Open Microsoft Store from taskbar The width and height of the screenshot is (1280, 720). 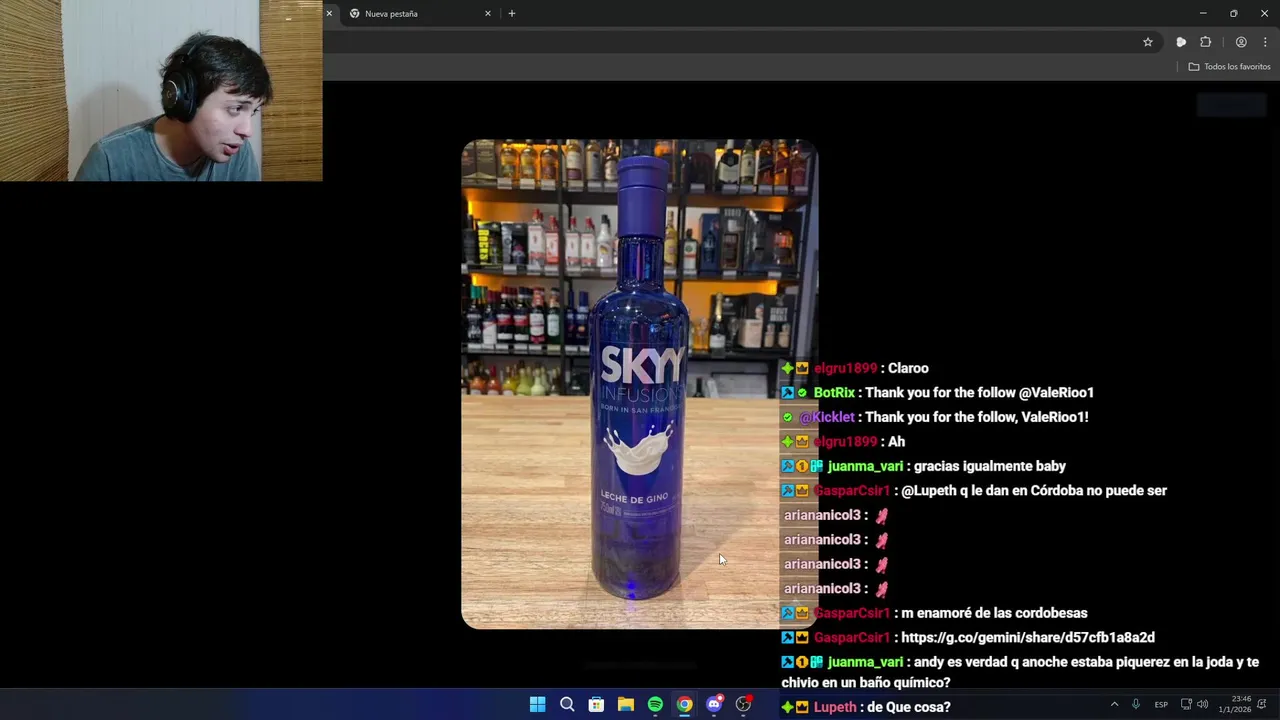click(596, 705)
